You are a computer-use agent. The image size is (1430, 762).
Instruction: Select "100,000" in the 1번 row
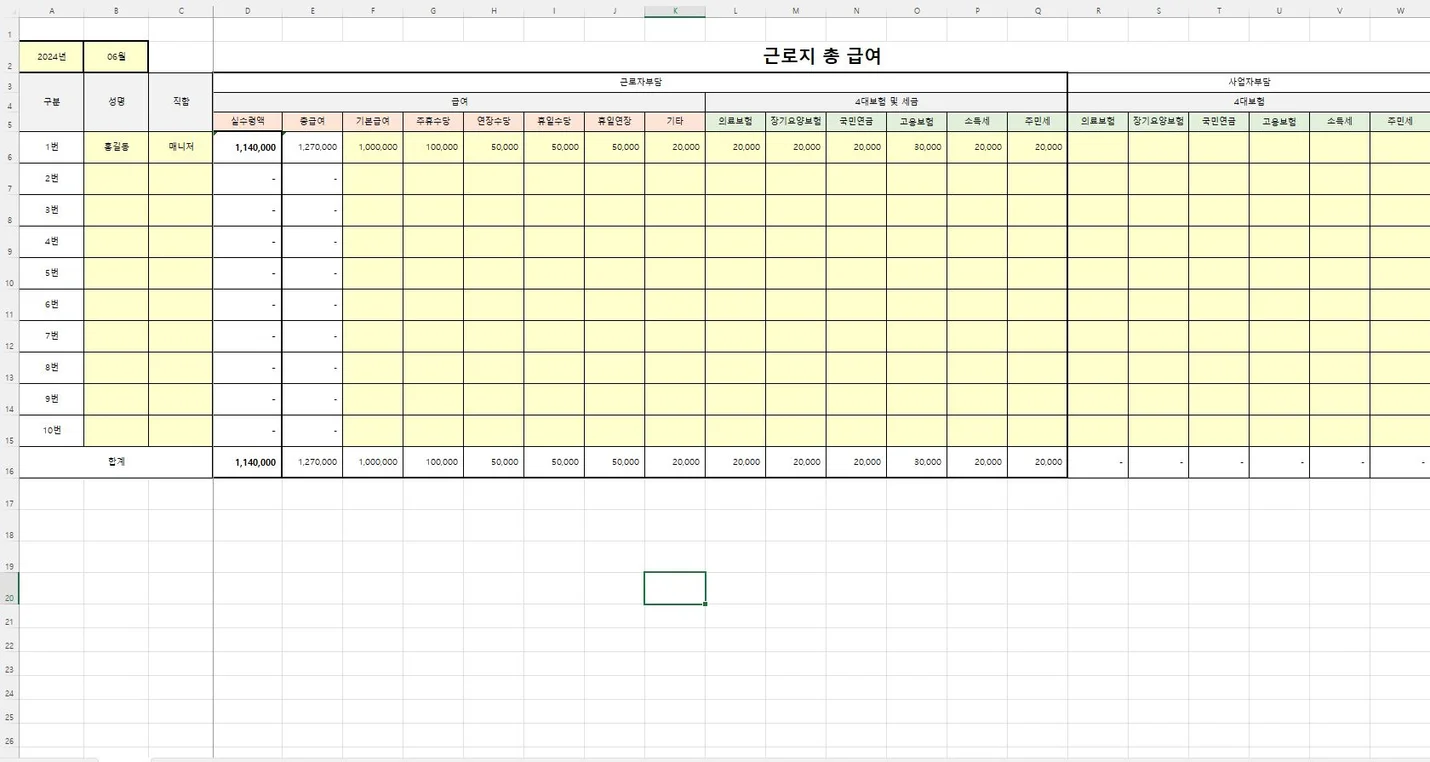[433, 147]
